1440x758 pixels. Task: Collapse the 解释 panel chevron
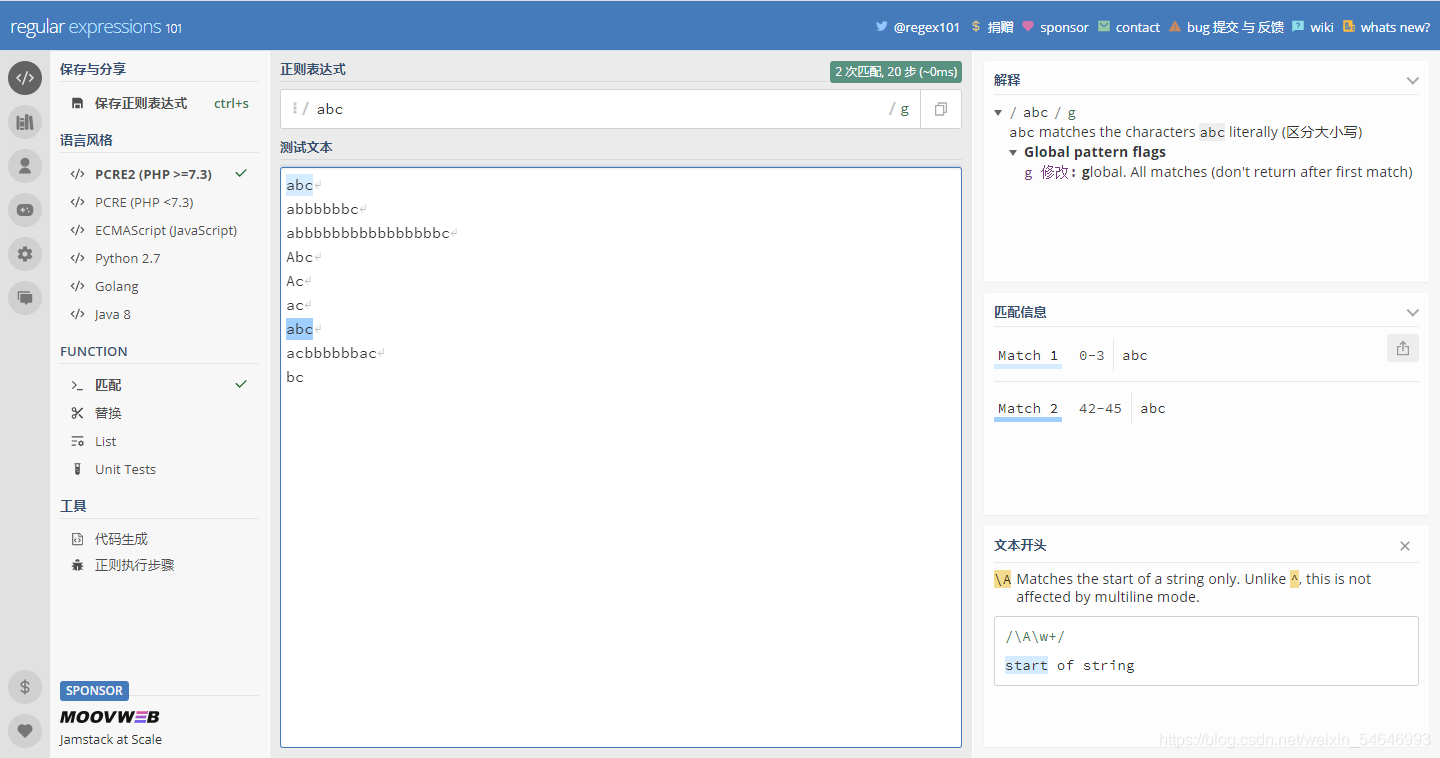1412,80
